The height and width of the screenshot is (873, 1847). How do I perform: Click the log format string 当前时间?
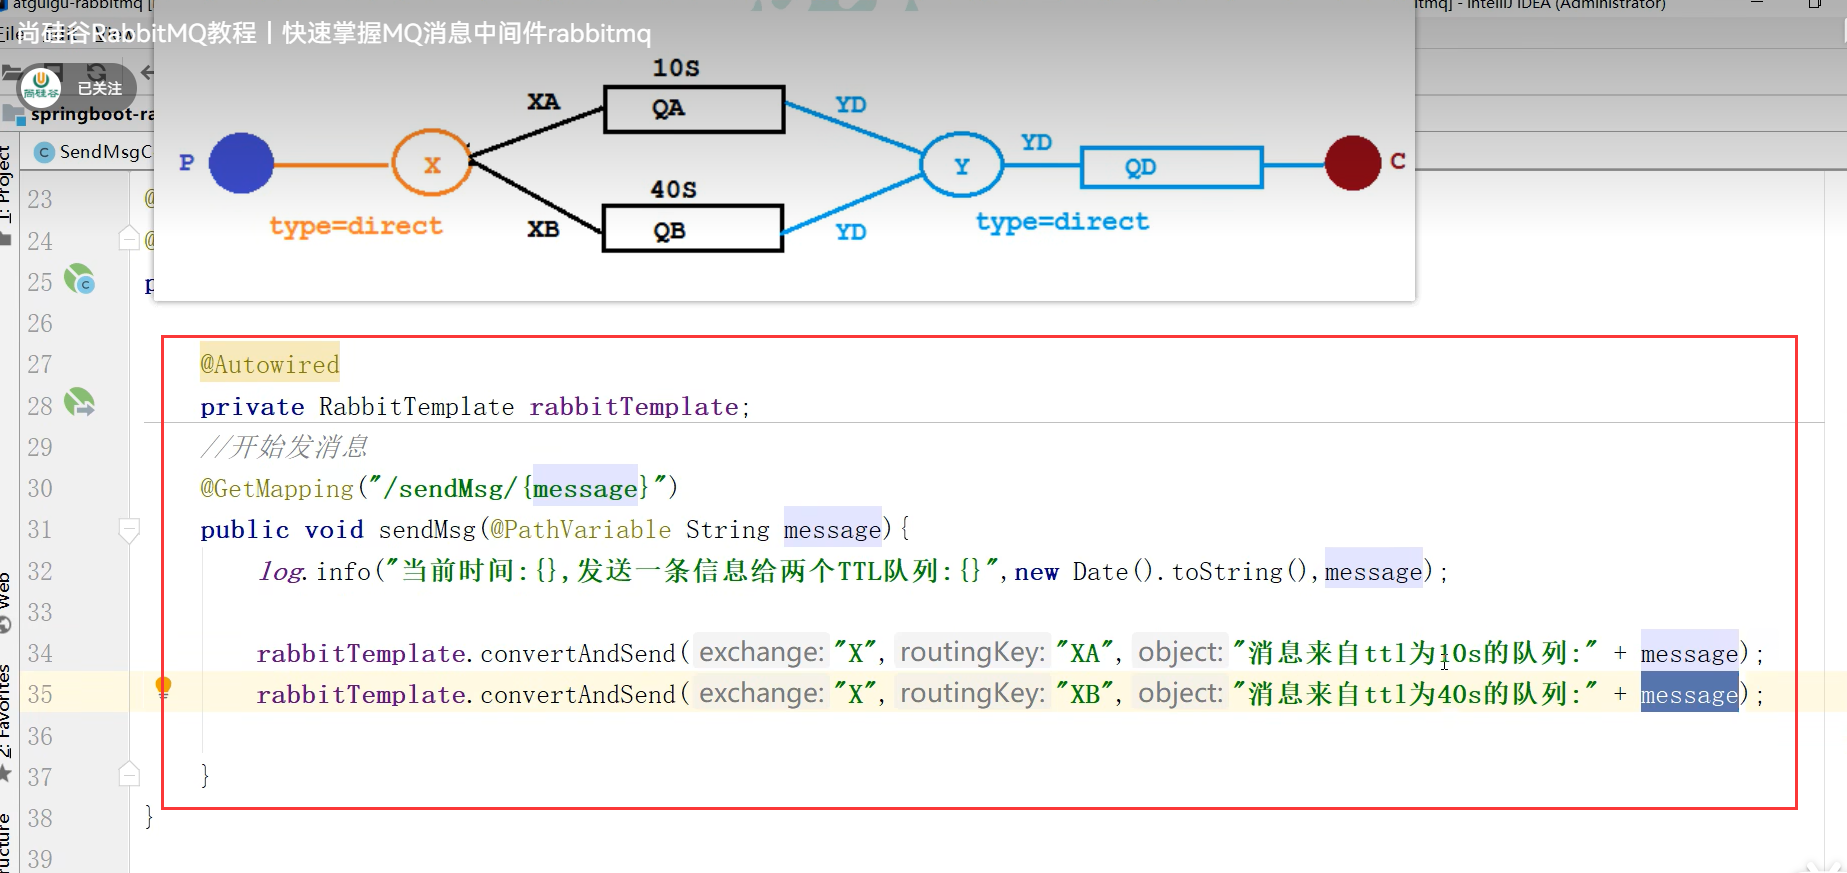click(x=693, y=571)
